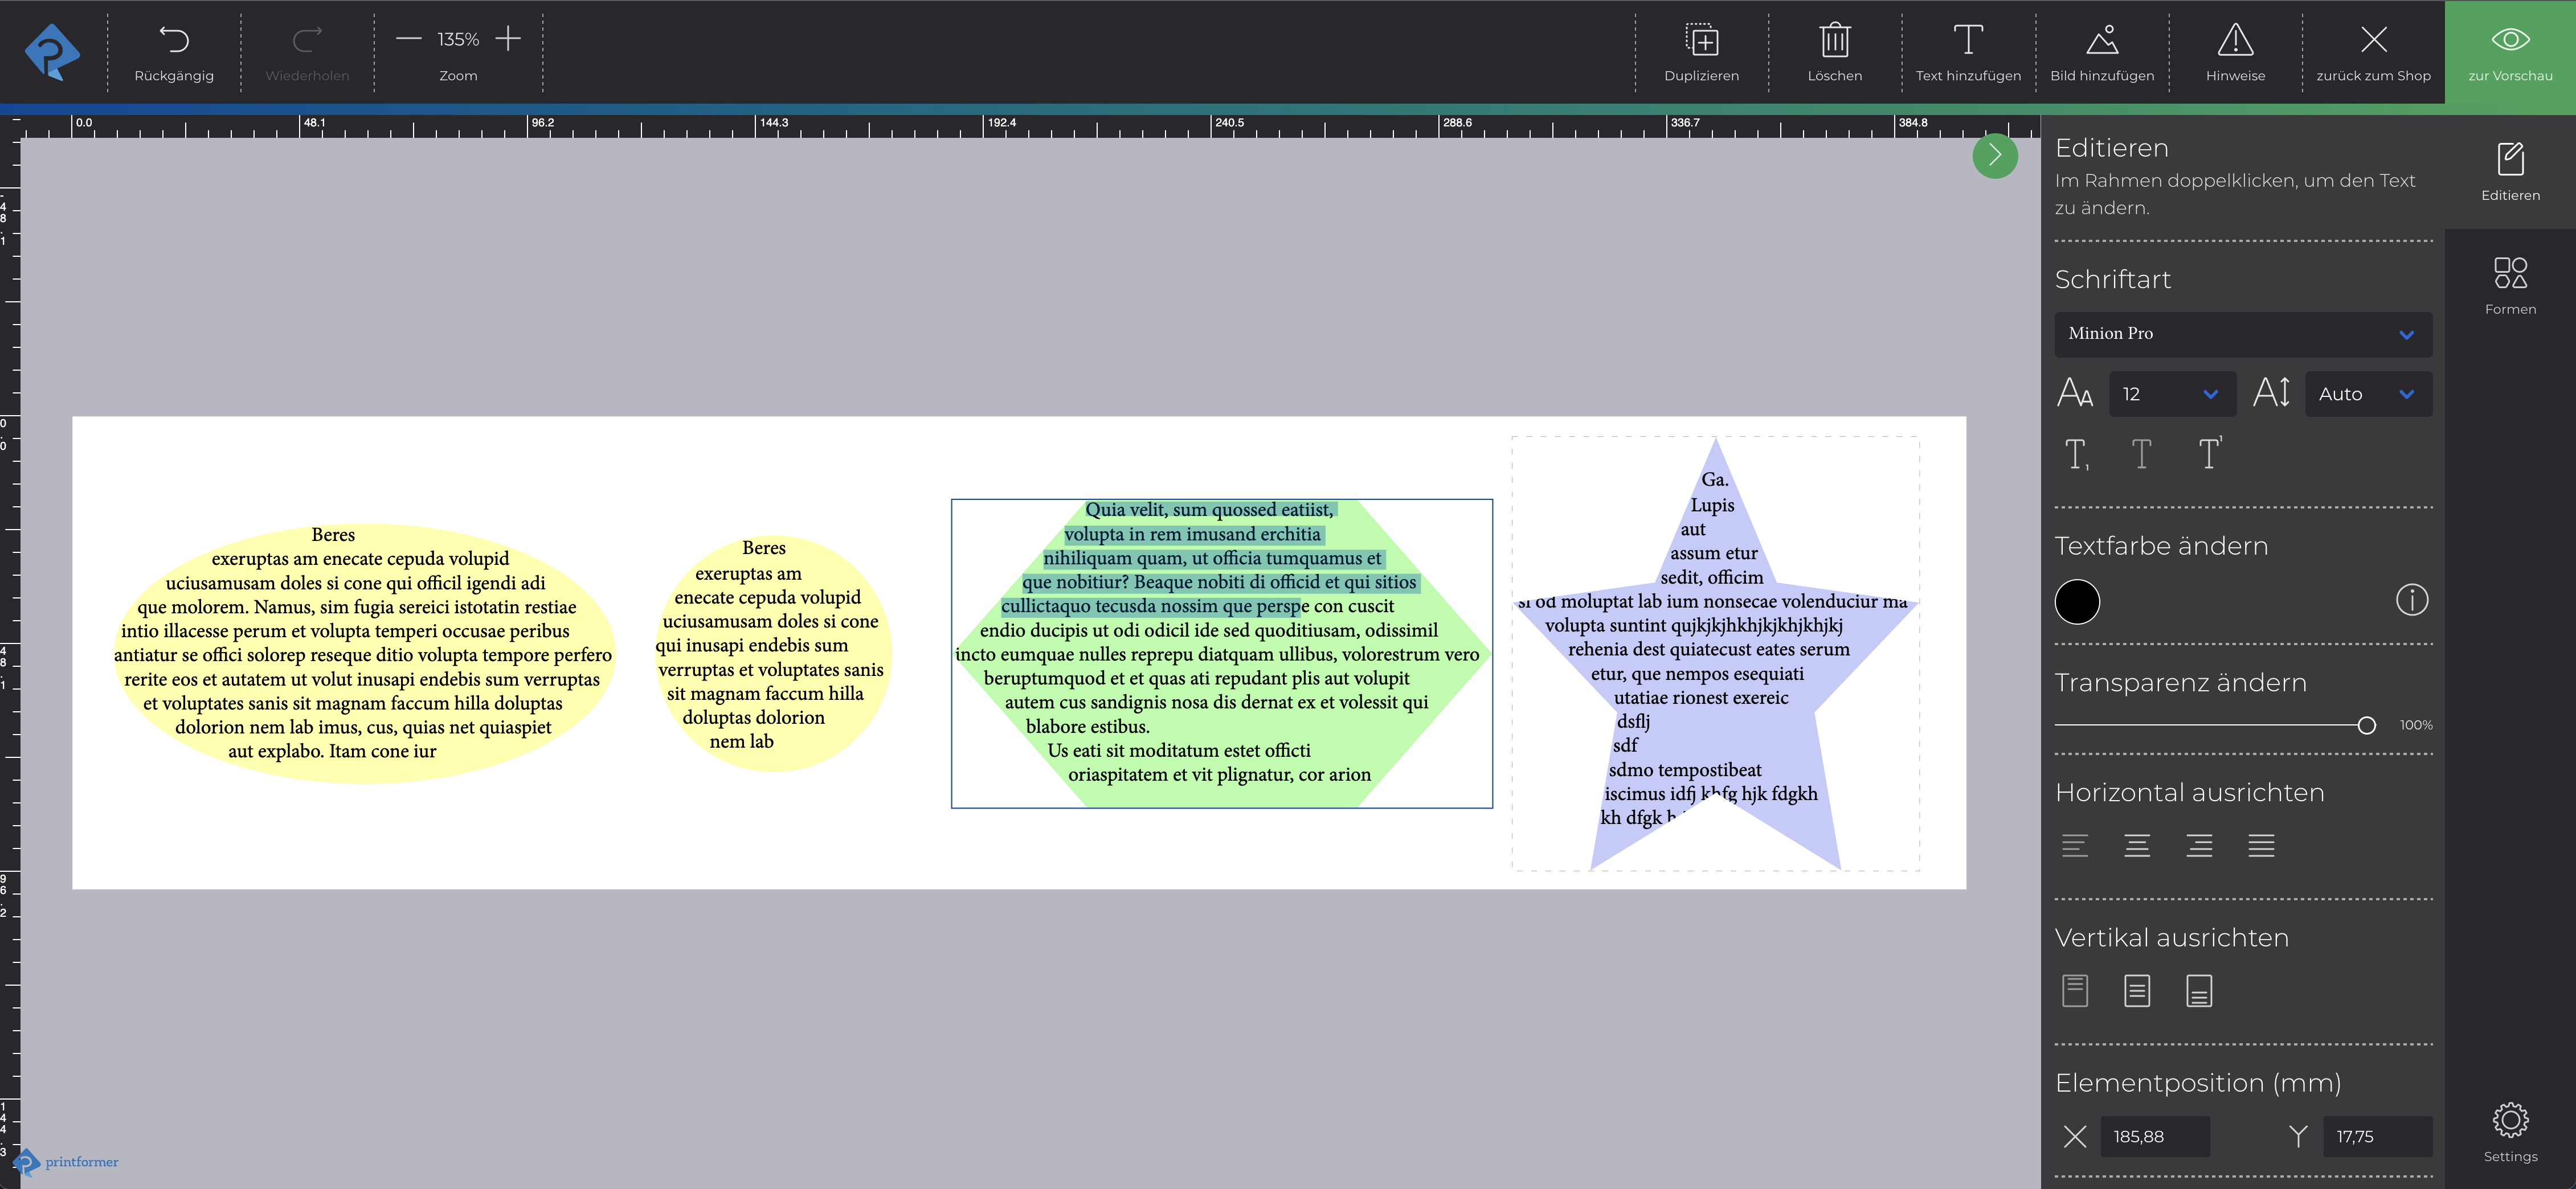Click the Duplizieren icon

click(1701, 41)
